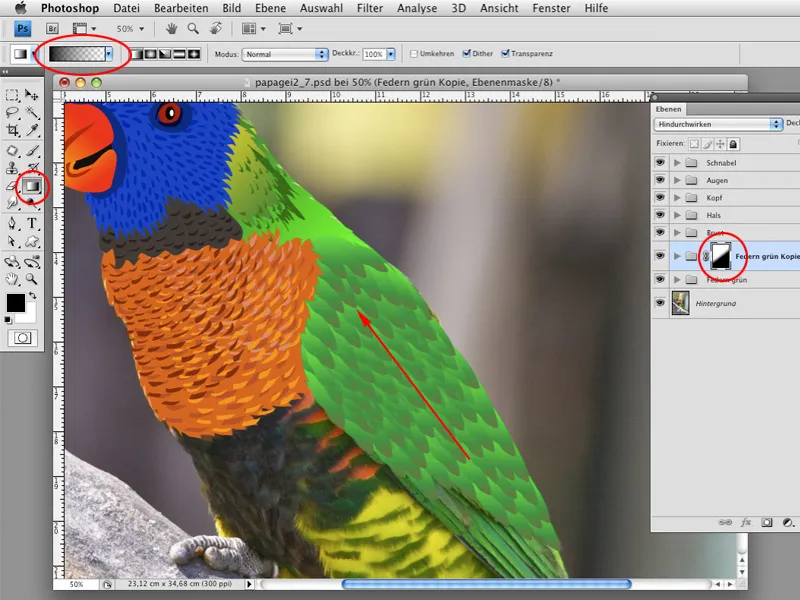Select the Gradient tool in the toolbox

tap(32, 185)
